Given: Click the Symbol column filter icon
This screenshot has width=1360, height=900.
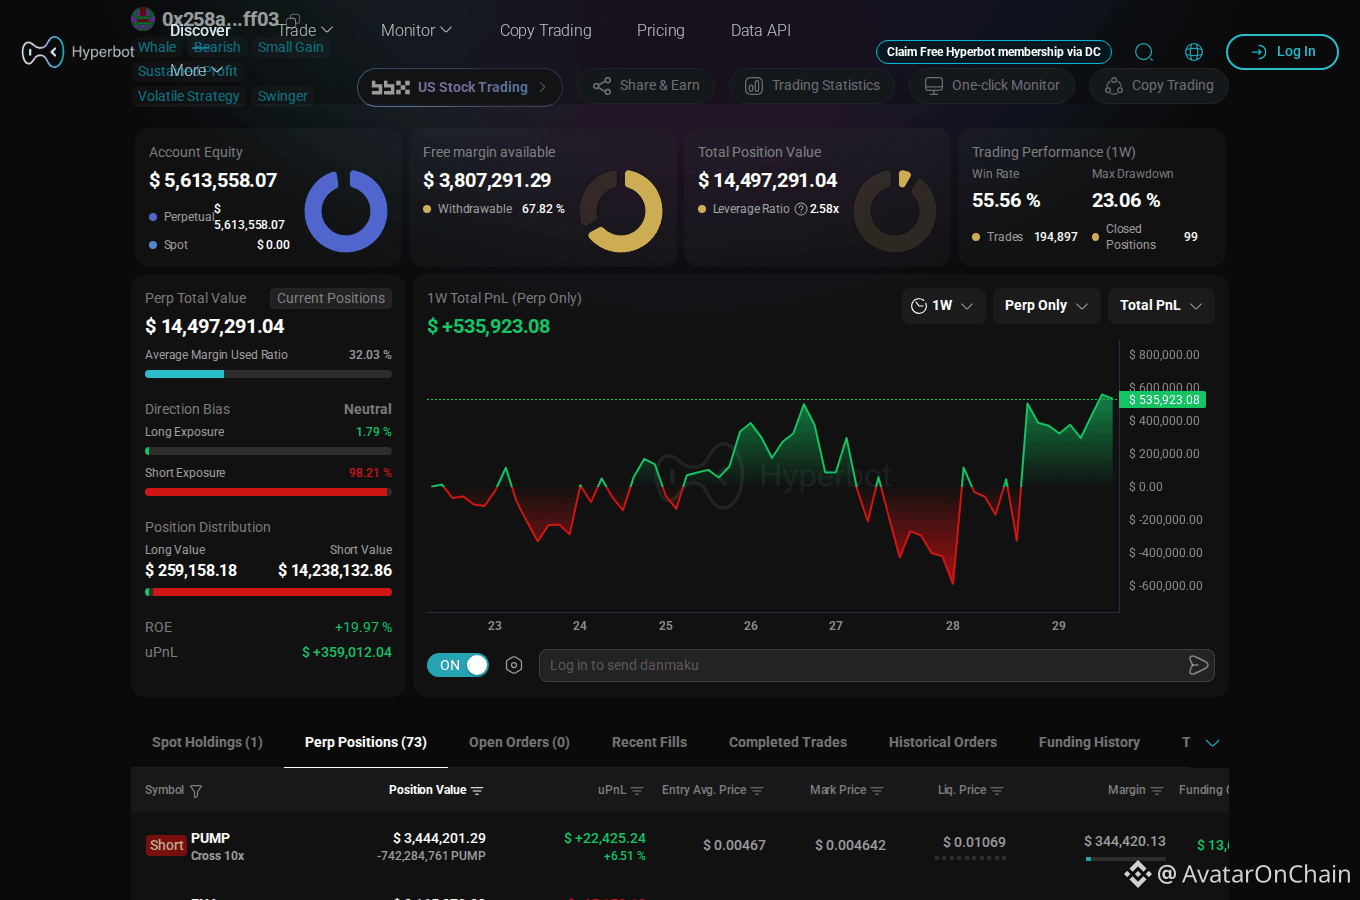Looking at the screenshot, I should click(196, 791).
